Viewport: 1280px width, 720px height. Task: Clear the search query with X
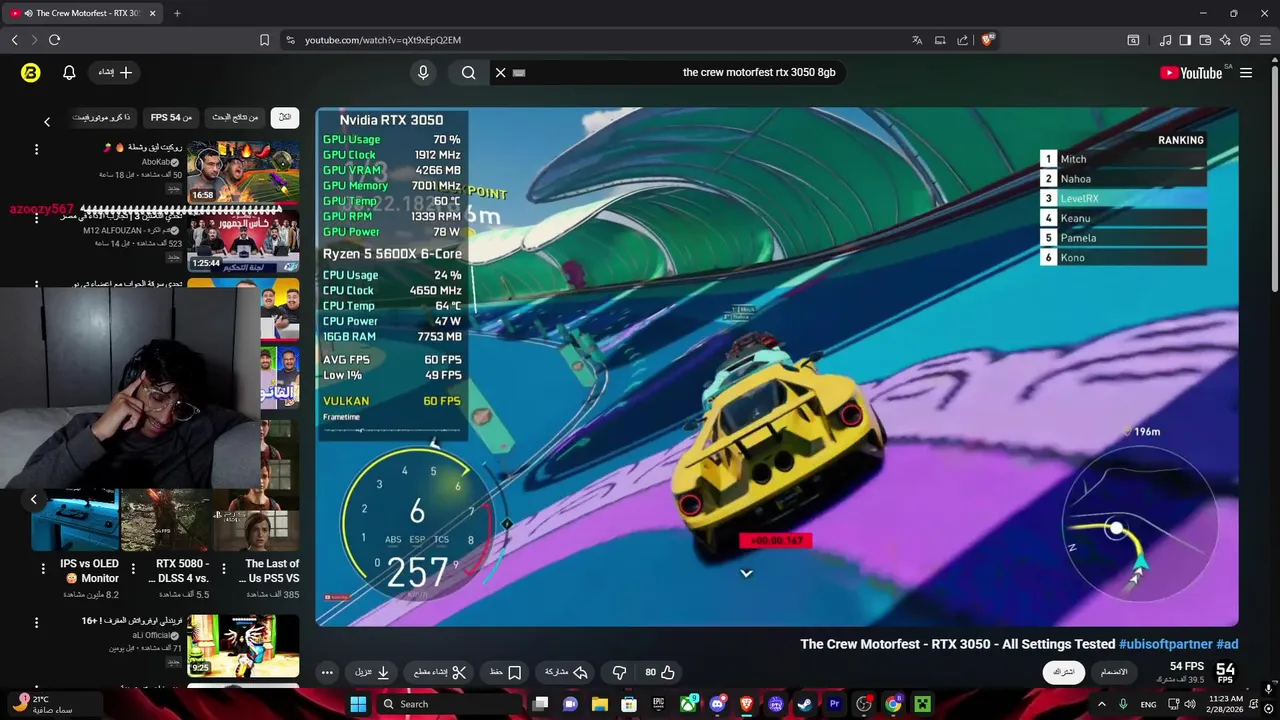pos(501,72)
